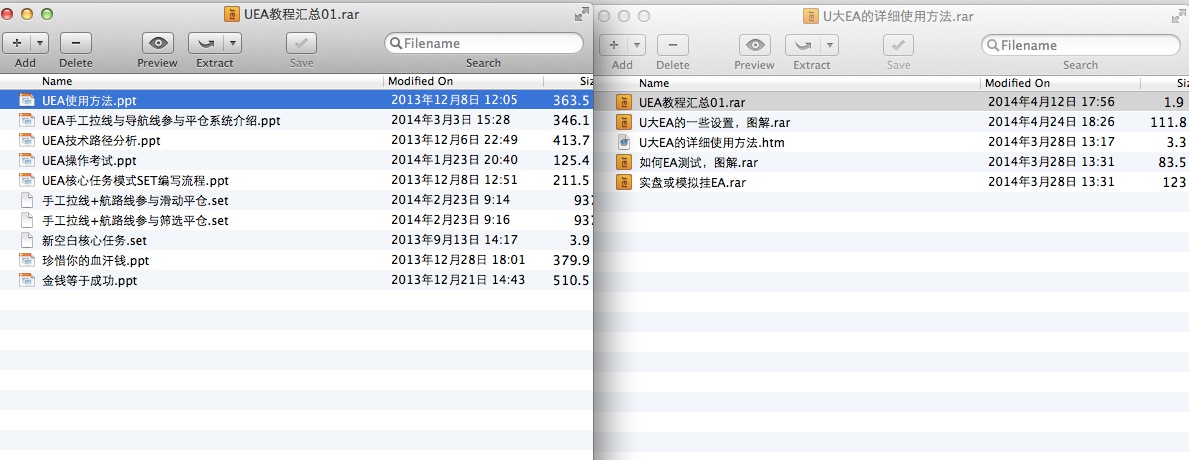This screenshot has height=460, width=1189.
Task: Click title bar rar icon of UEA教程汇总01.rar
Action: coord(231,14)
